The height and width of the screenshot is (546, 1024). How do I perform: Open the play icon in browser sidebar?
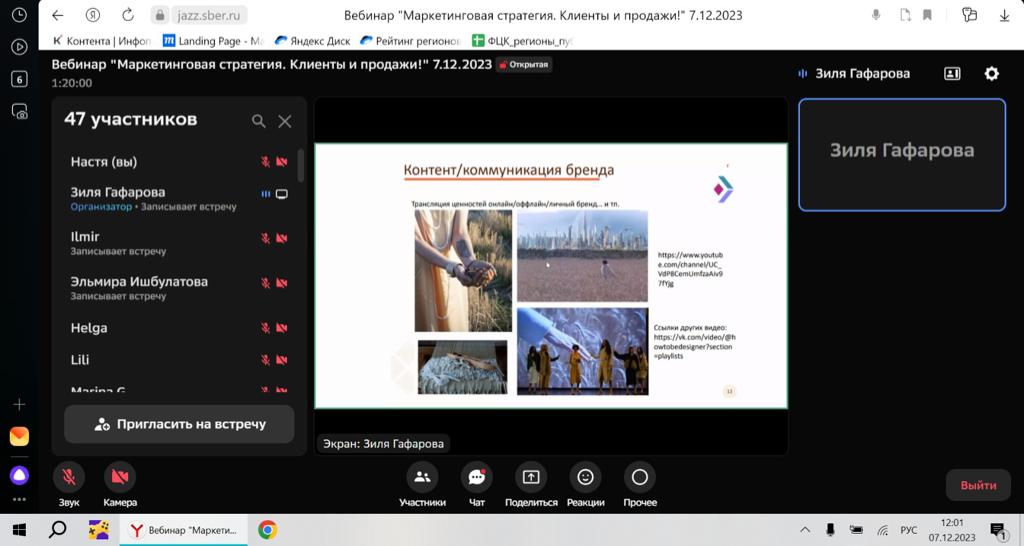[20, 47]
